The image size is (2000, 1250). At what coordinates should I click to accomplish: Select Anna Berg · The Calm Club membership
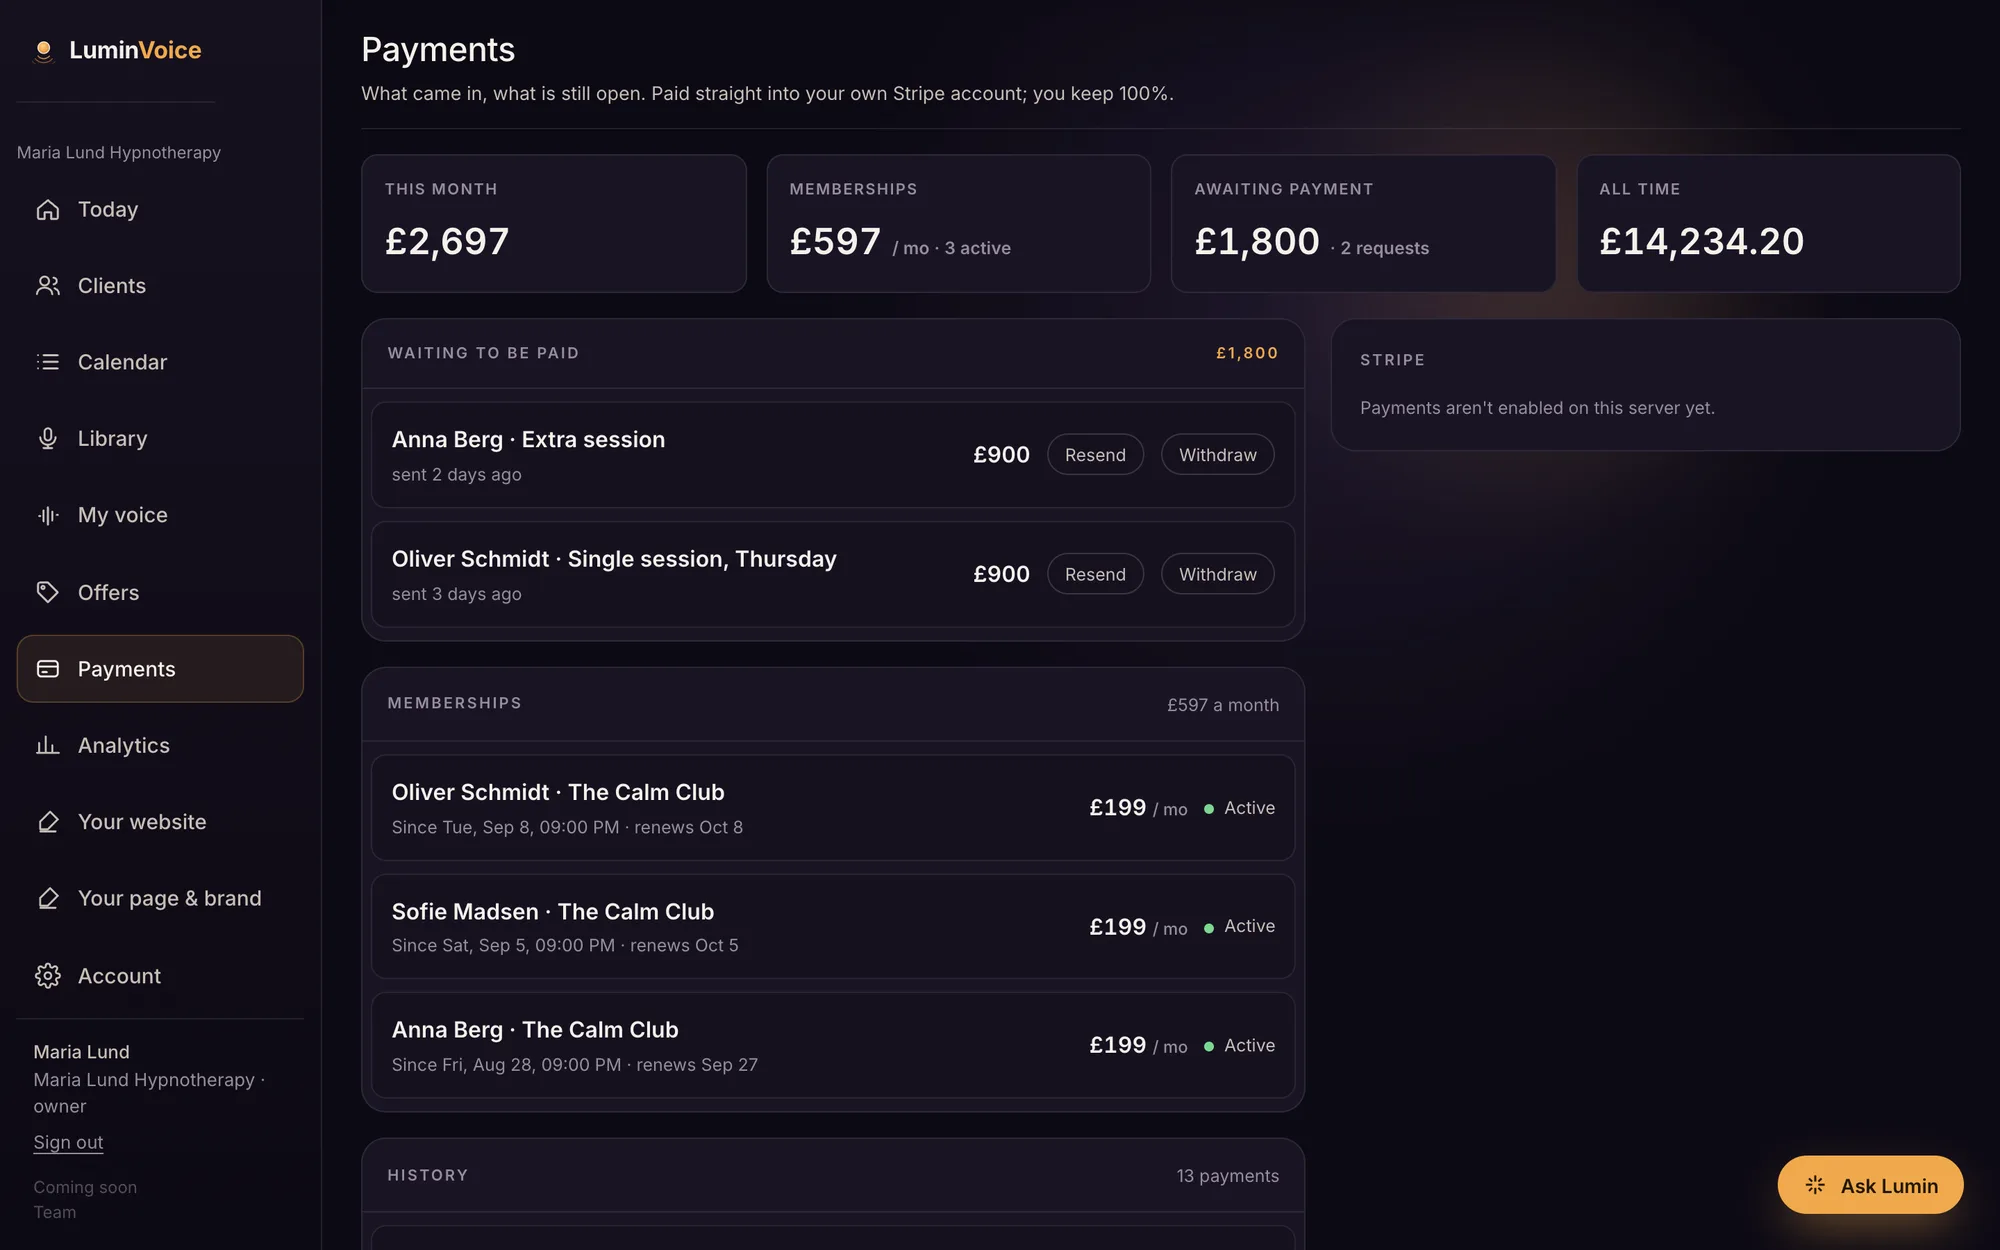pos(833,1045)
